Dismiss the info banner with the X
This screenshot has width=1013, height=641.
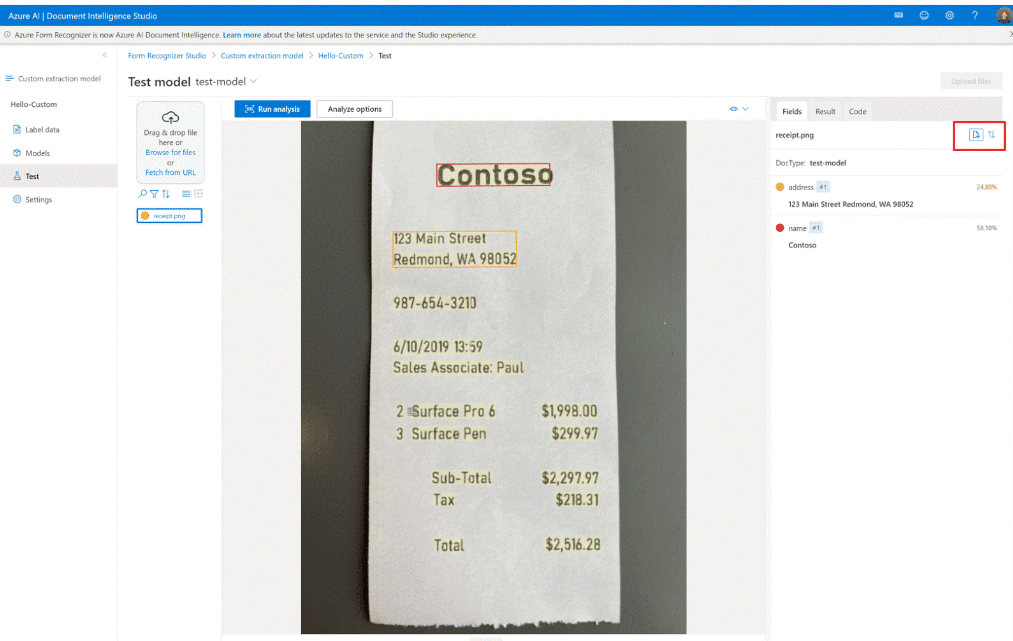(x=1010, y=35)
